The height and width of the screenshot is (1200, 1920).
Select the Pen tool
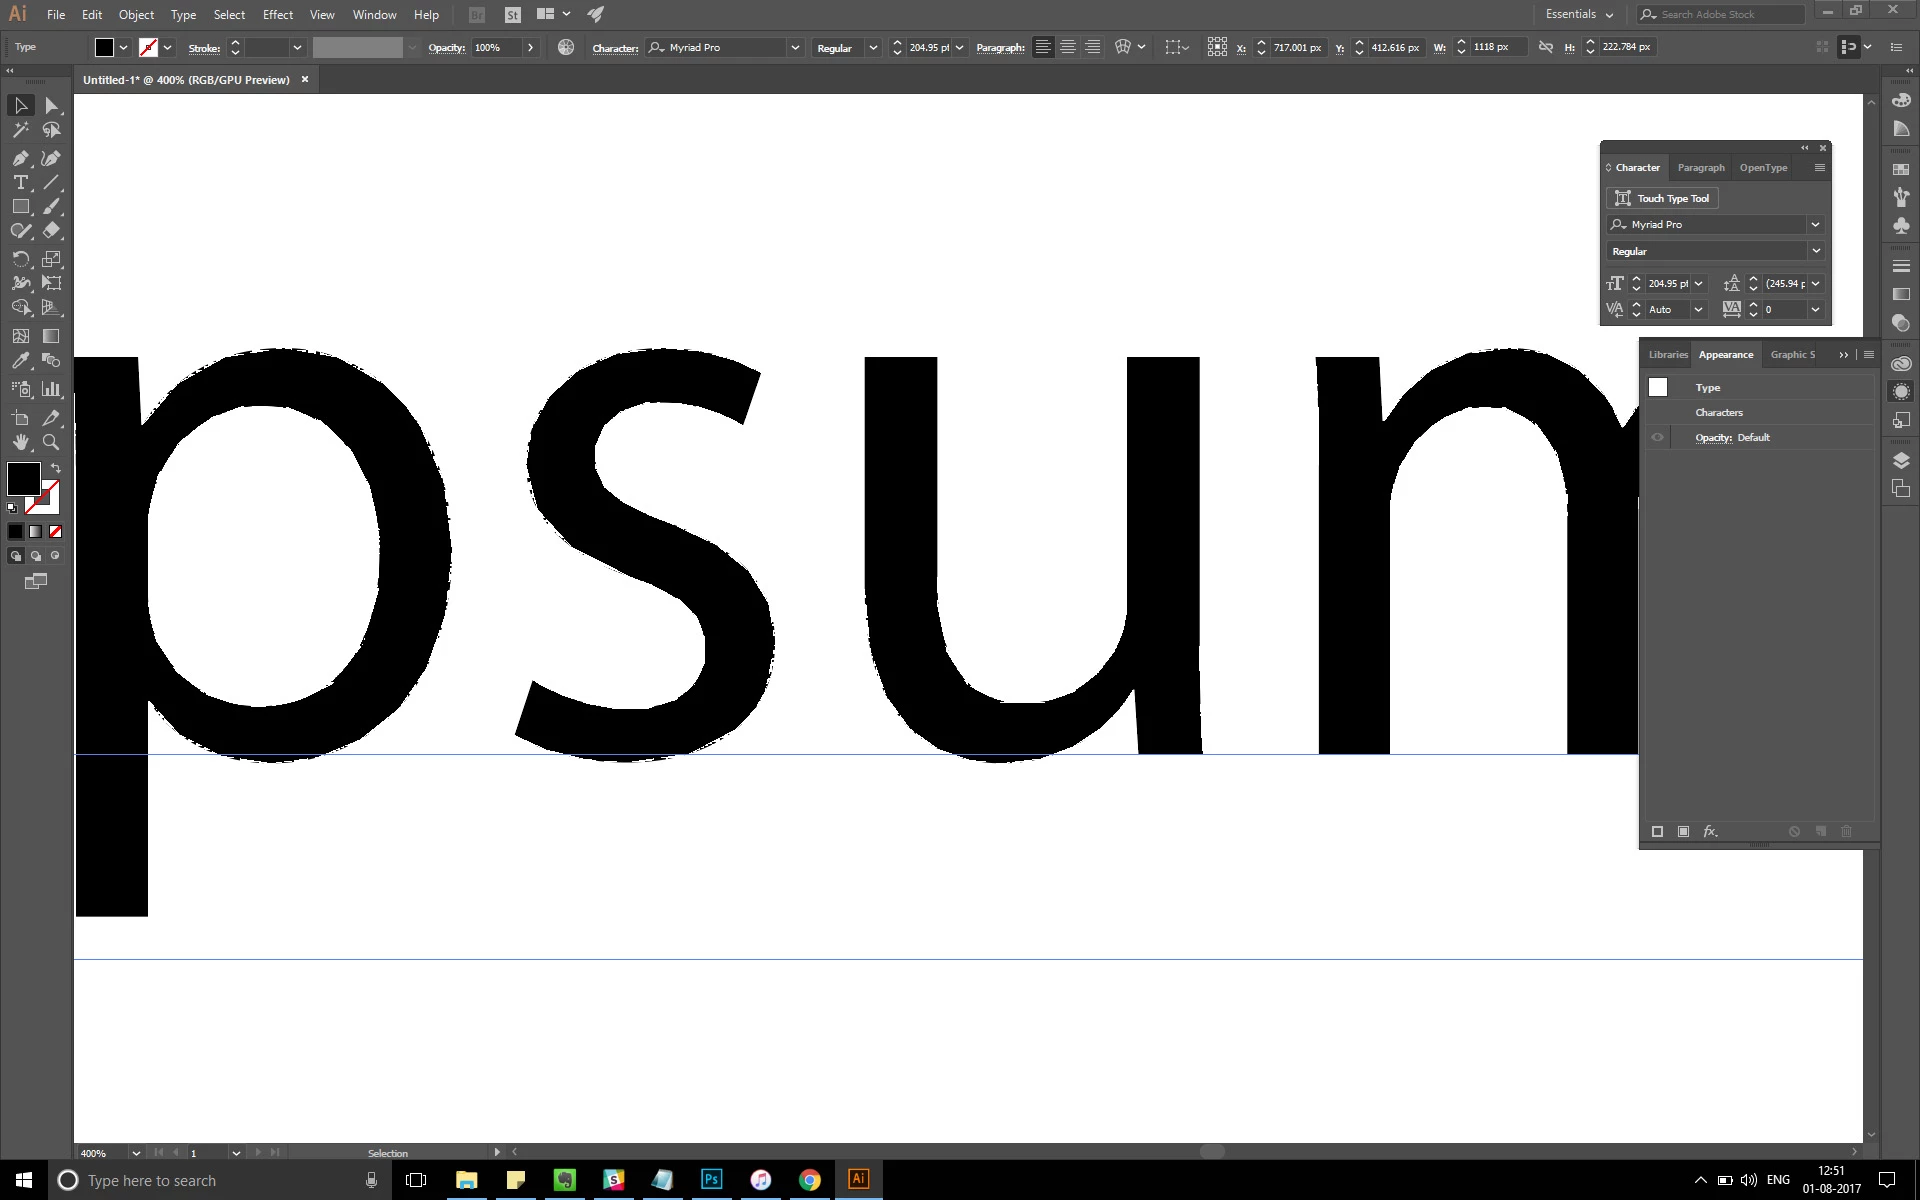pos(20,158)
